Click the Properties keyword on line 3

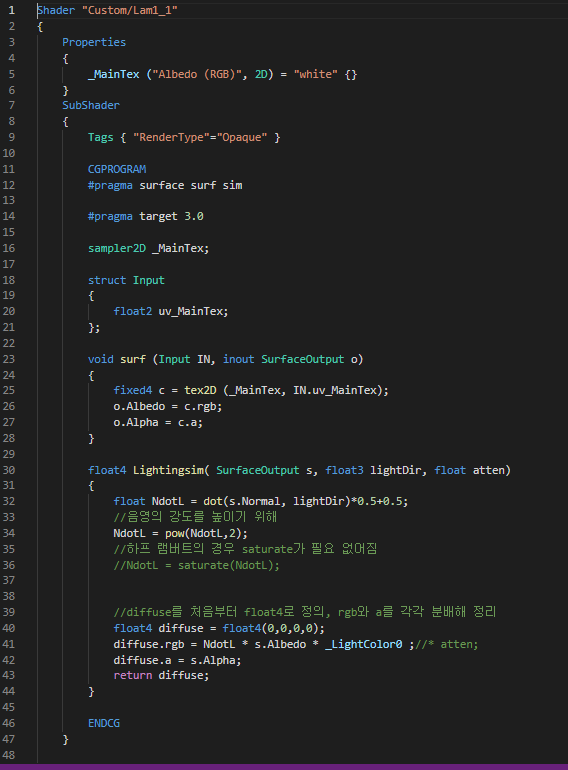click(x=94, y=42)
